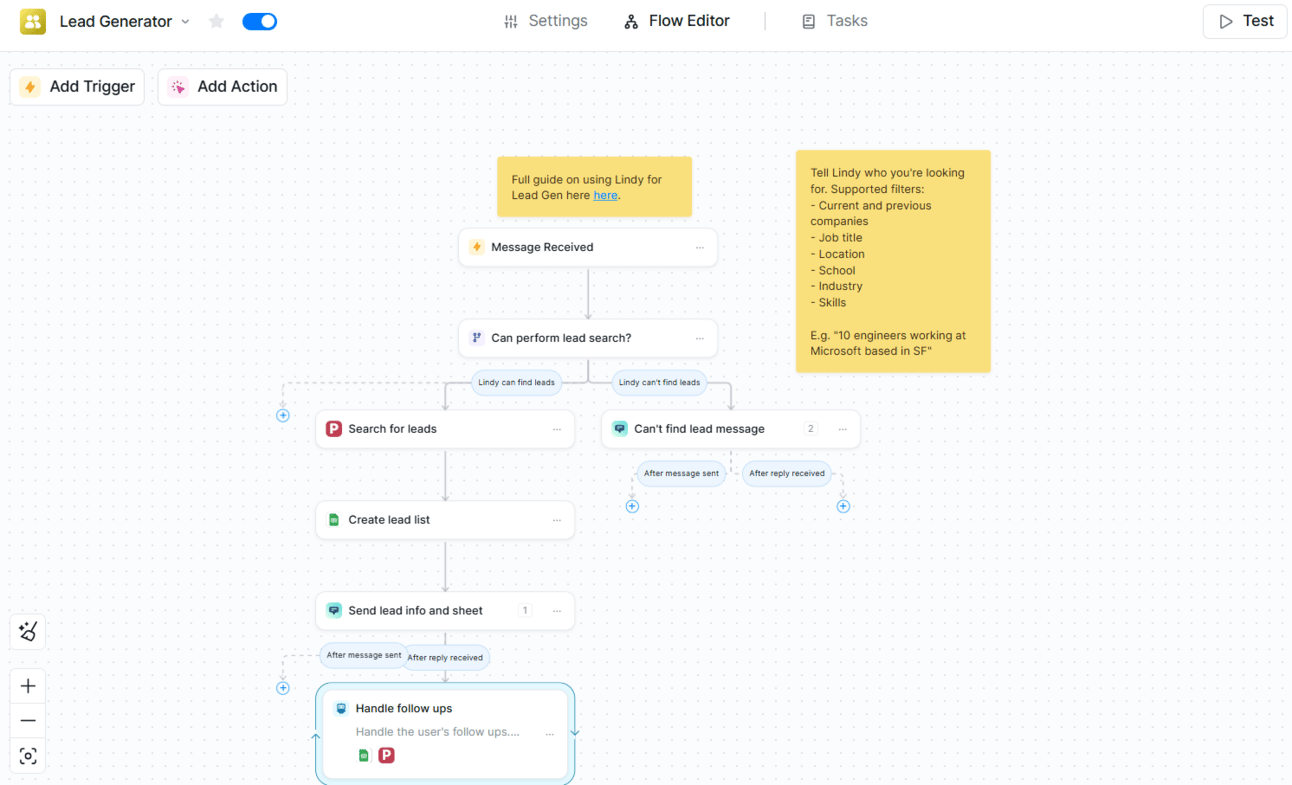
Task: Select the "Lindy can't find leads" condition
Action: 659,382
